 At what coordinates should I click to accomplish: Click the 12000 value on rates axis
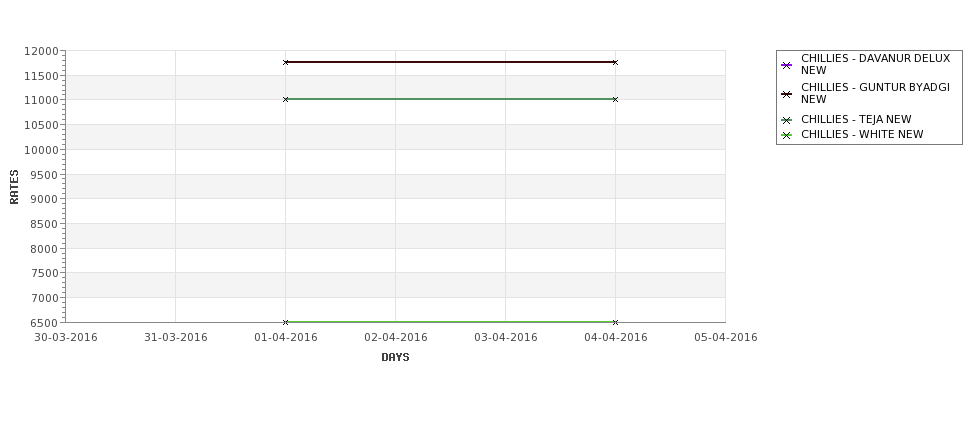tap(42, 51)
